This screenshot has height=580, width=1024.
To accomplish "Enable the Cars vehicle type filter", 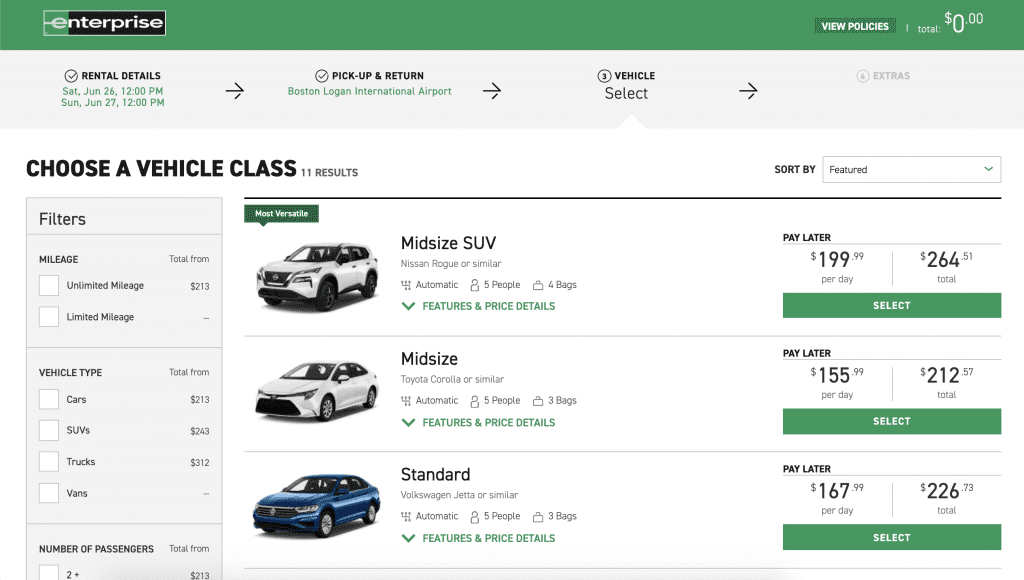I will coord(49,399).
